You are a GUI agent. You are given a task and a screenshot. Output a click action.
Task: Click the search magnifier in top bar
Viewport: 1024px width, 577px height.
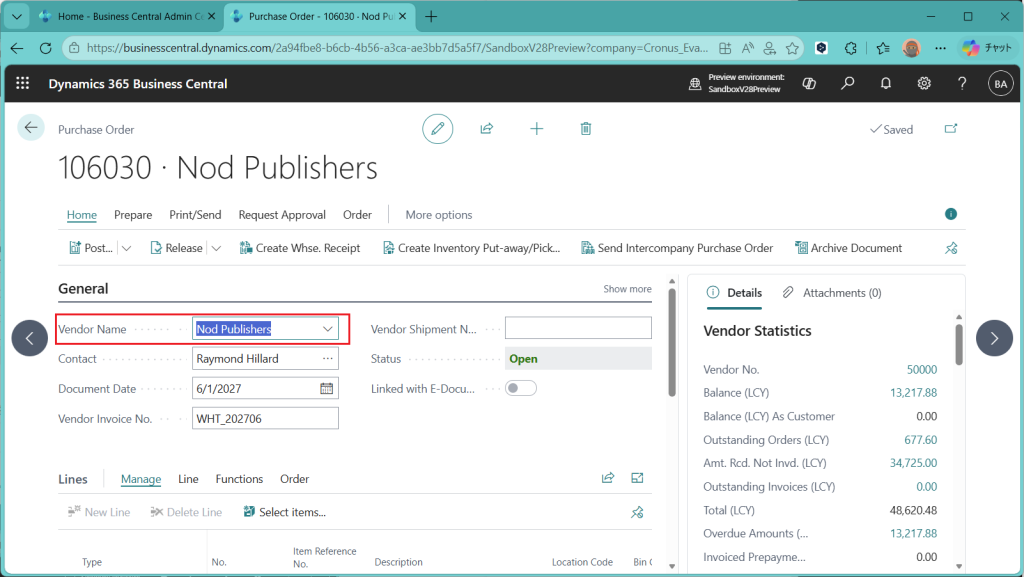tap(848, 84)
